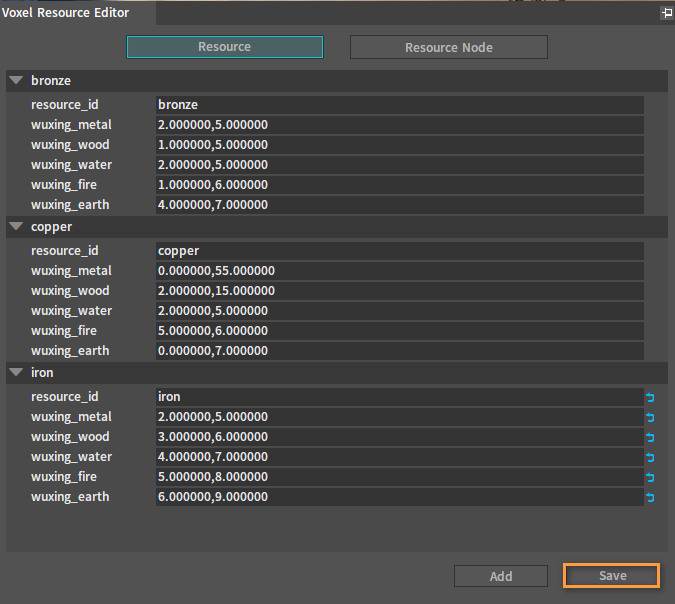
Task: Click the copper wuxing_metal value field
Action: [399, 271]
